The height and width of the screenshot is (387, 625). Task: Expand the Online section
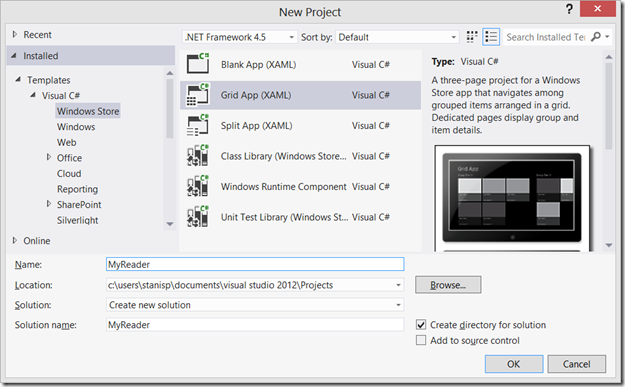point(15,240)
